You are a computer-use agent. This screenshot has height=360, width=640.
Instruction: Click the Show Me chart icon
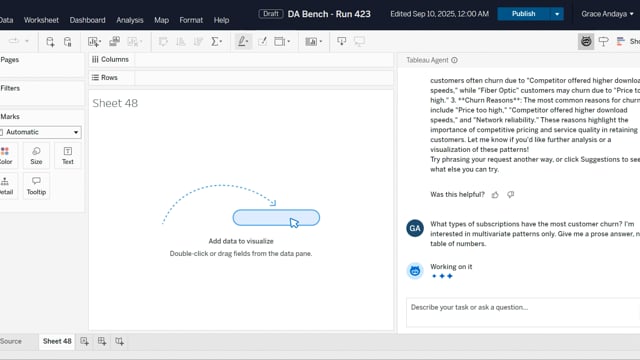click(621, 42)
